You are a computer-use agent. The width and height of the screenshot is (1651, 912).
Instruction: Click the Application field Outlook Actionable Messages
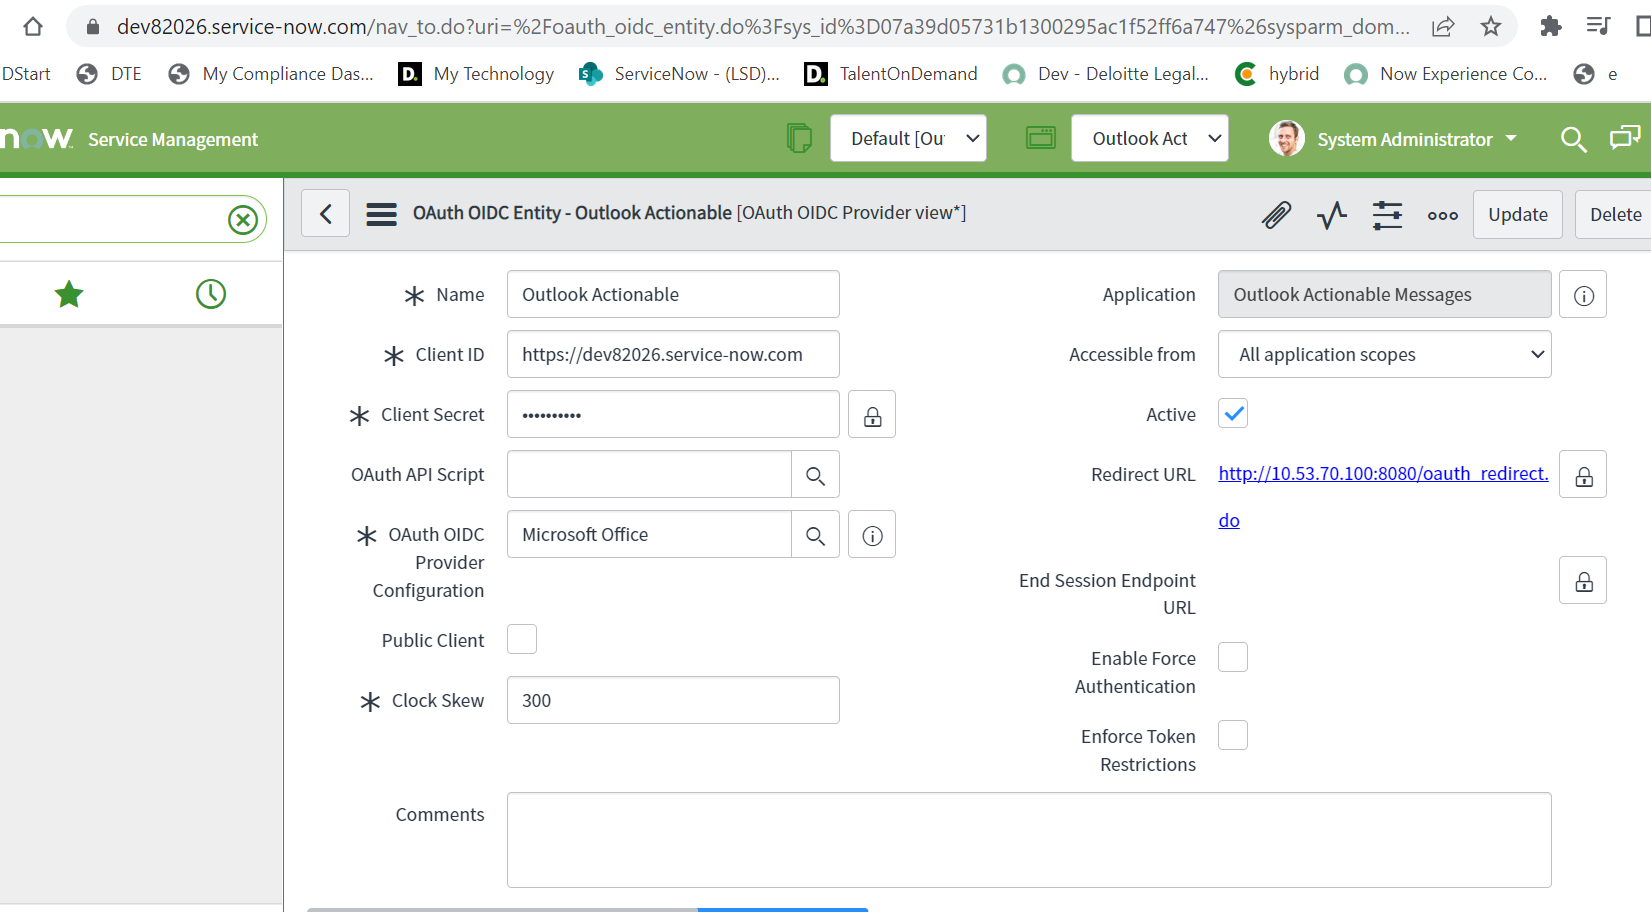tap(1384, 294)
